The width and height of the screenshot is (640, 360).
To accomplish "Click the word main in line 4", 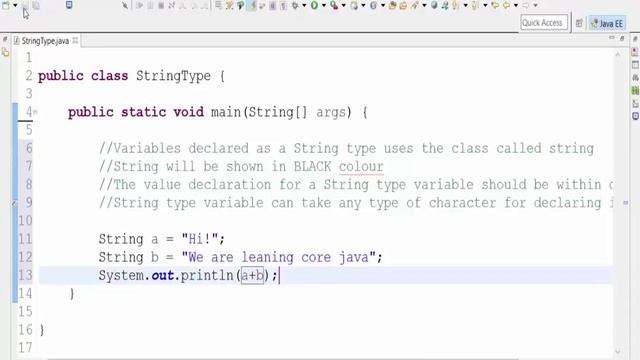I will (x=226, y=112).
